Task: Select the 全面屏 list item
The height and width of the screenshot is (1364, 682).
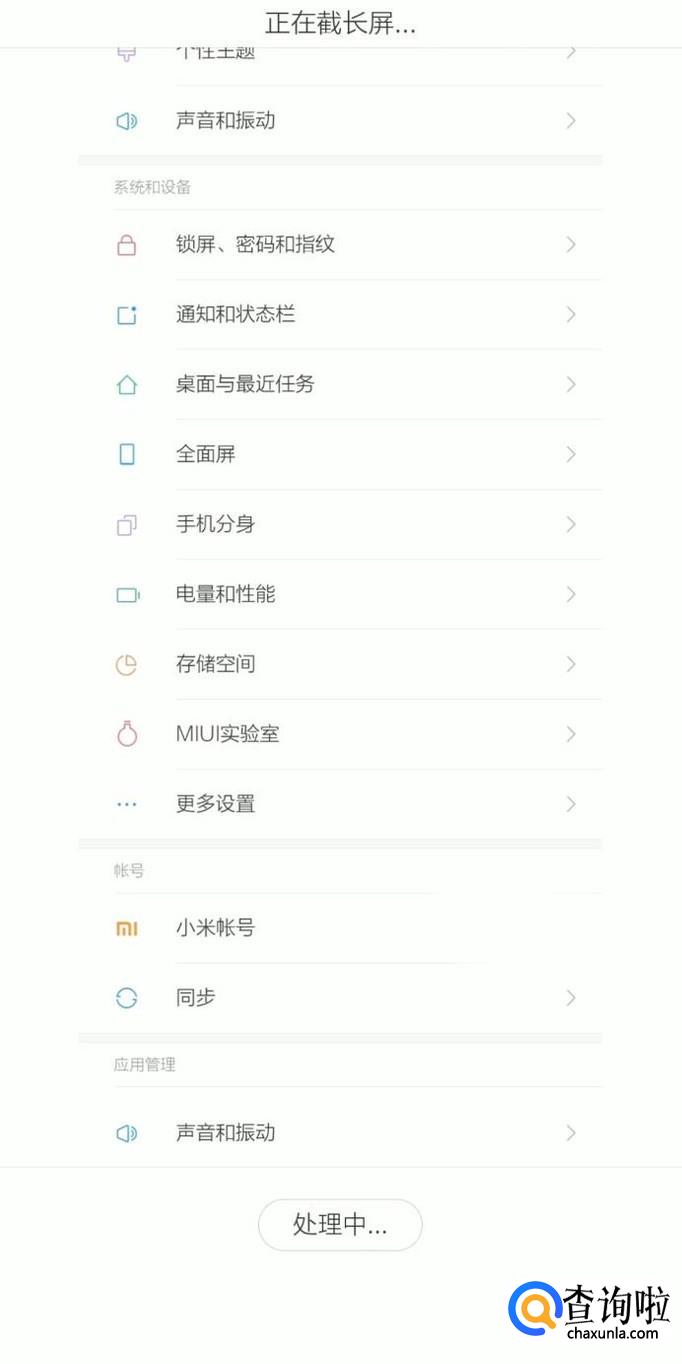Action: pyautogui.click(x=205, y=454)
